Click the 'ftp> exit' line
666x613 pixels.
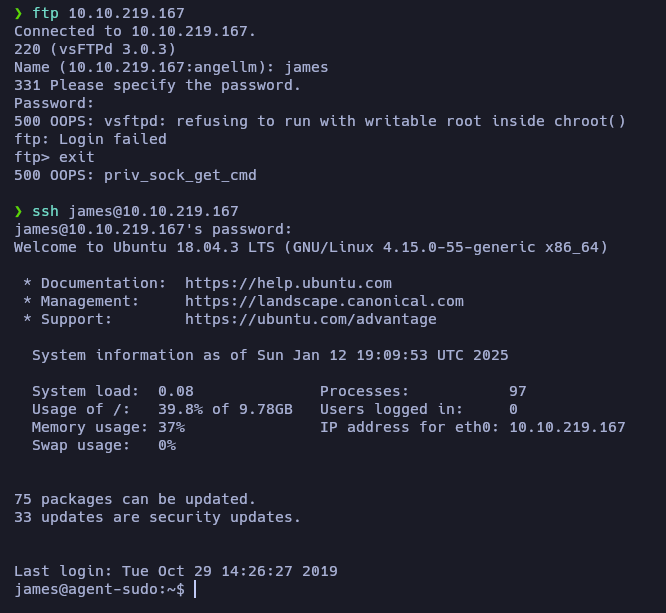click(x=54, y=157)
